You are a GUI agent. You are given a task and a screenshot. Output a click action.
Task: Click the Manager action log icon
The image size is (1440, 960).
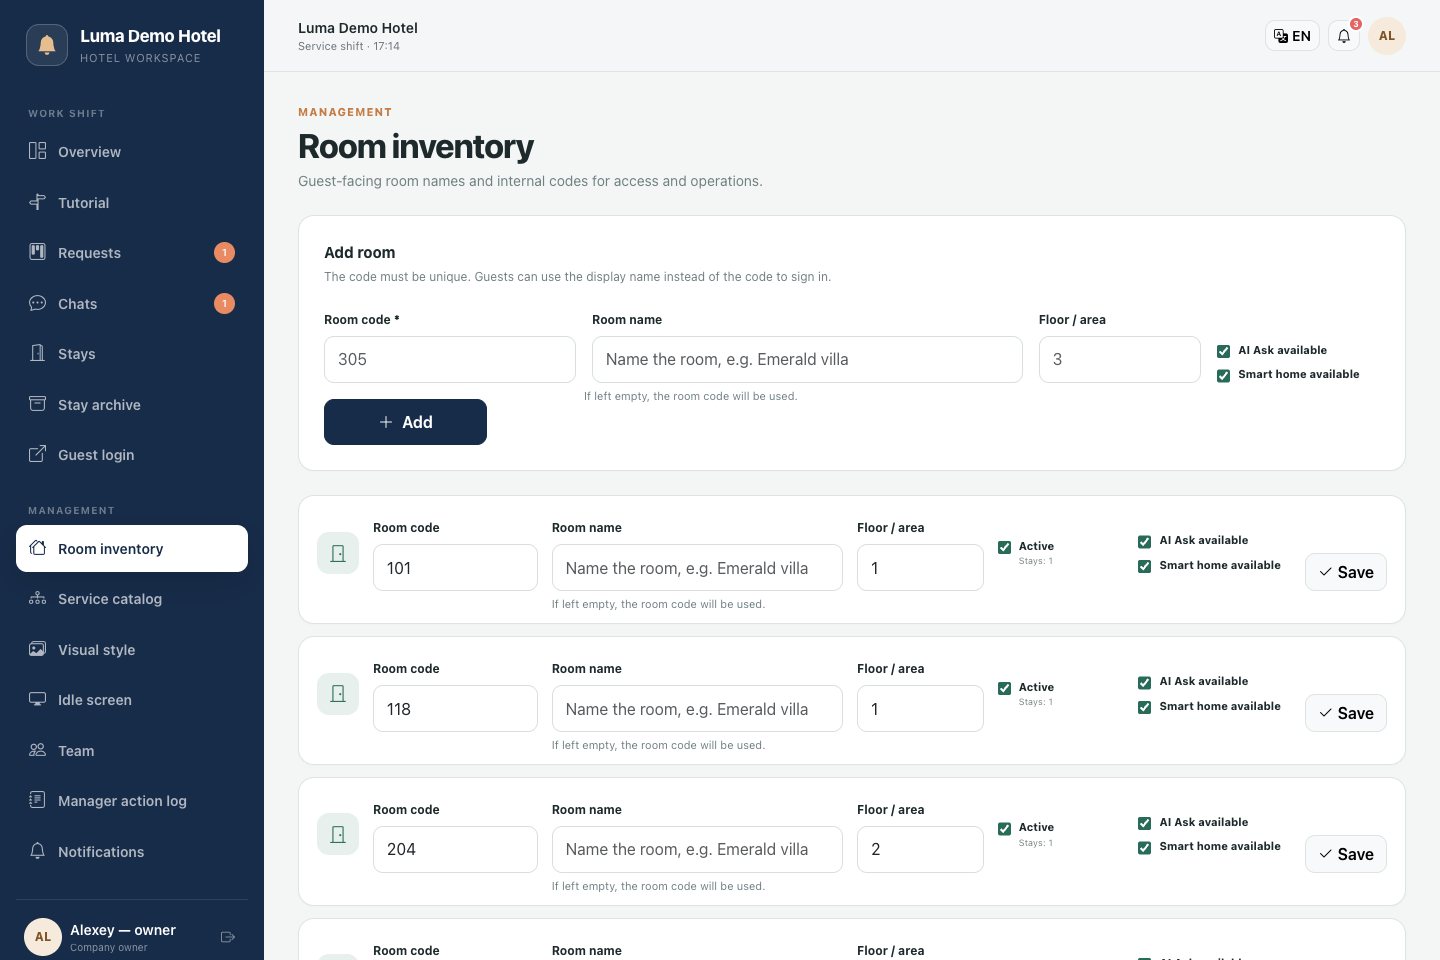pos(37,800)
